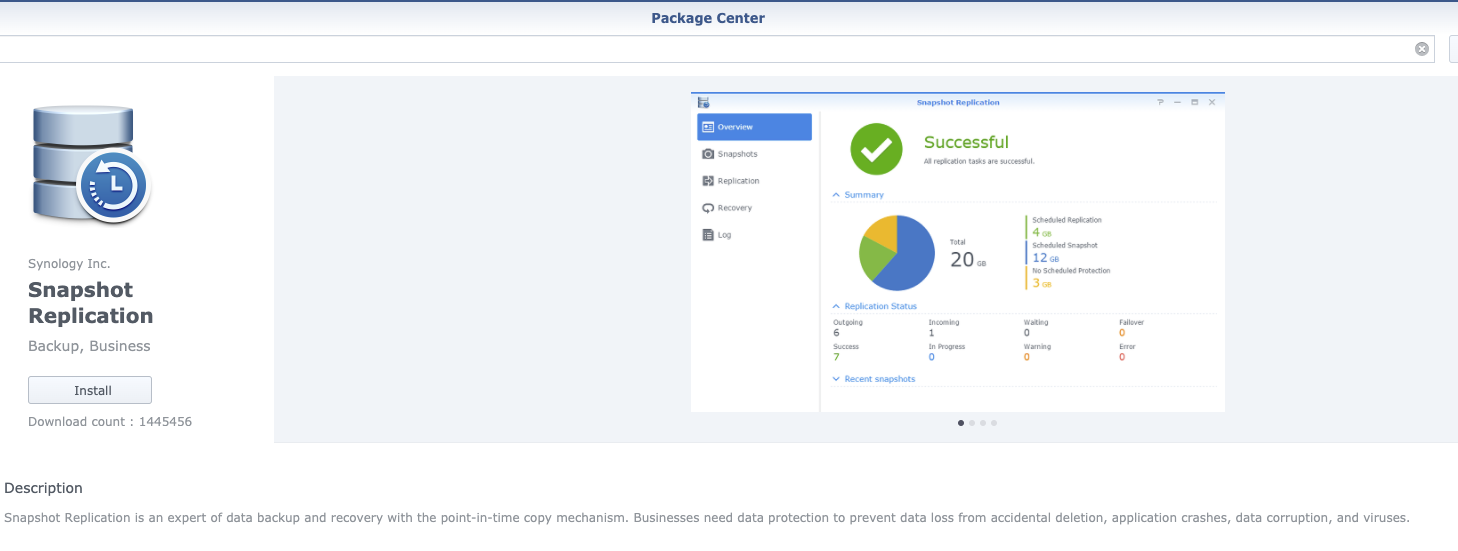
Task: Open the Overview item in preview screenshot
Action: pos(754,127)
